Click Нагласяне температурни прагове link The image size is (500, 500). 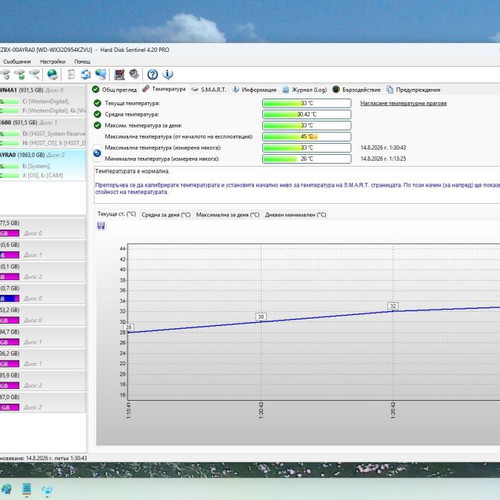403,103
